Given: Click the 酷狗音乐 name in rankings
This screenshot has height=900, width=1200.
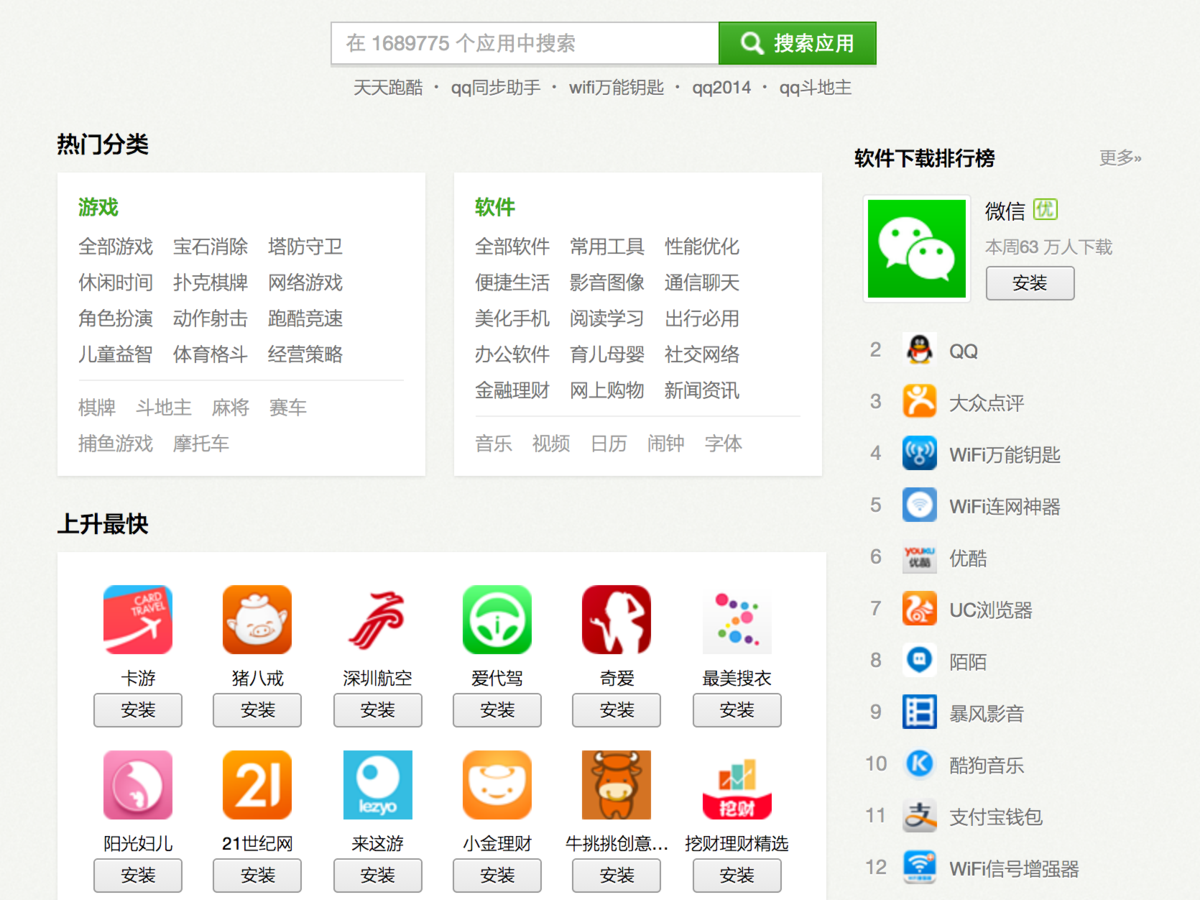Looking at the screenshot, I should 986,766.
